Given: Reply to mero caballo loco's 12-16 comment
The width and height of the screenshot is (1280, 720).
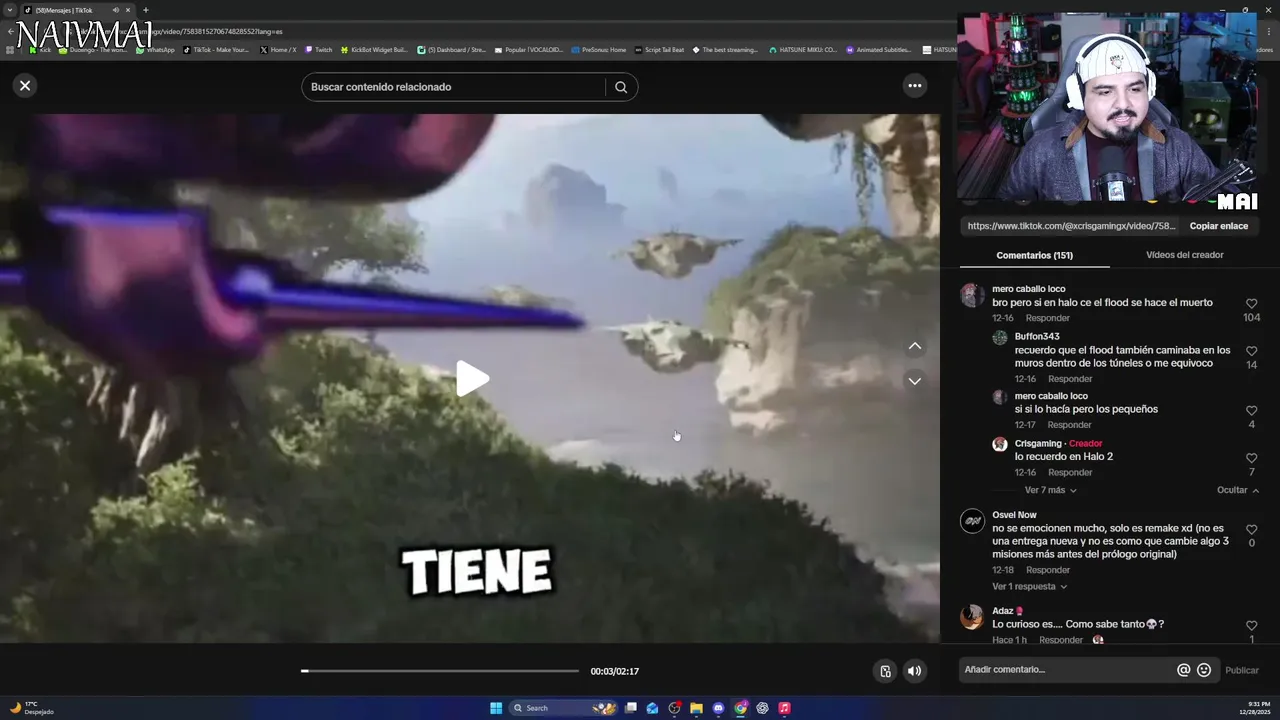Looking at the screenshot, I should (x=1048, y=318).
